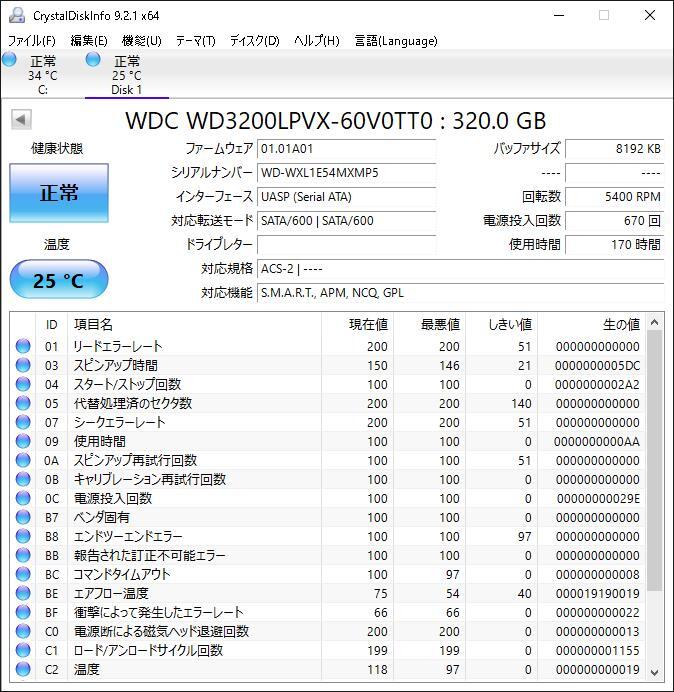Click the 正常 health status button
Image resolution: width=674 pixels, height=692 pixels.
pos(59,193)
